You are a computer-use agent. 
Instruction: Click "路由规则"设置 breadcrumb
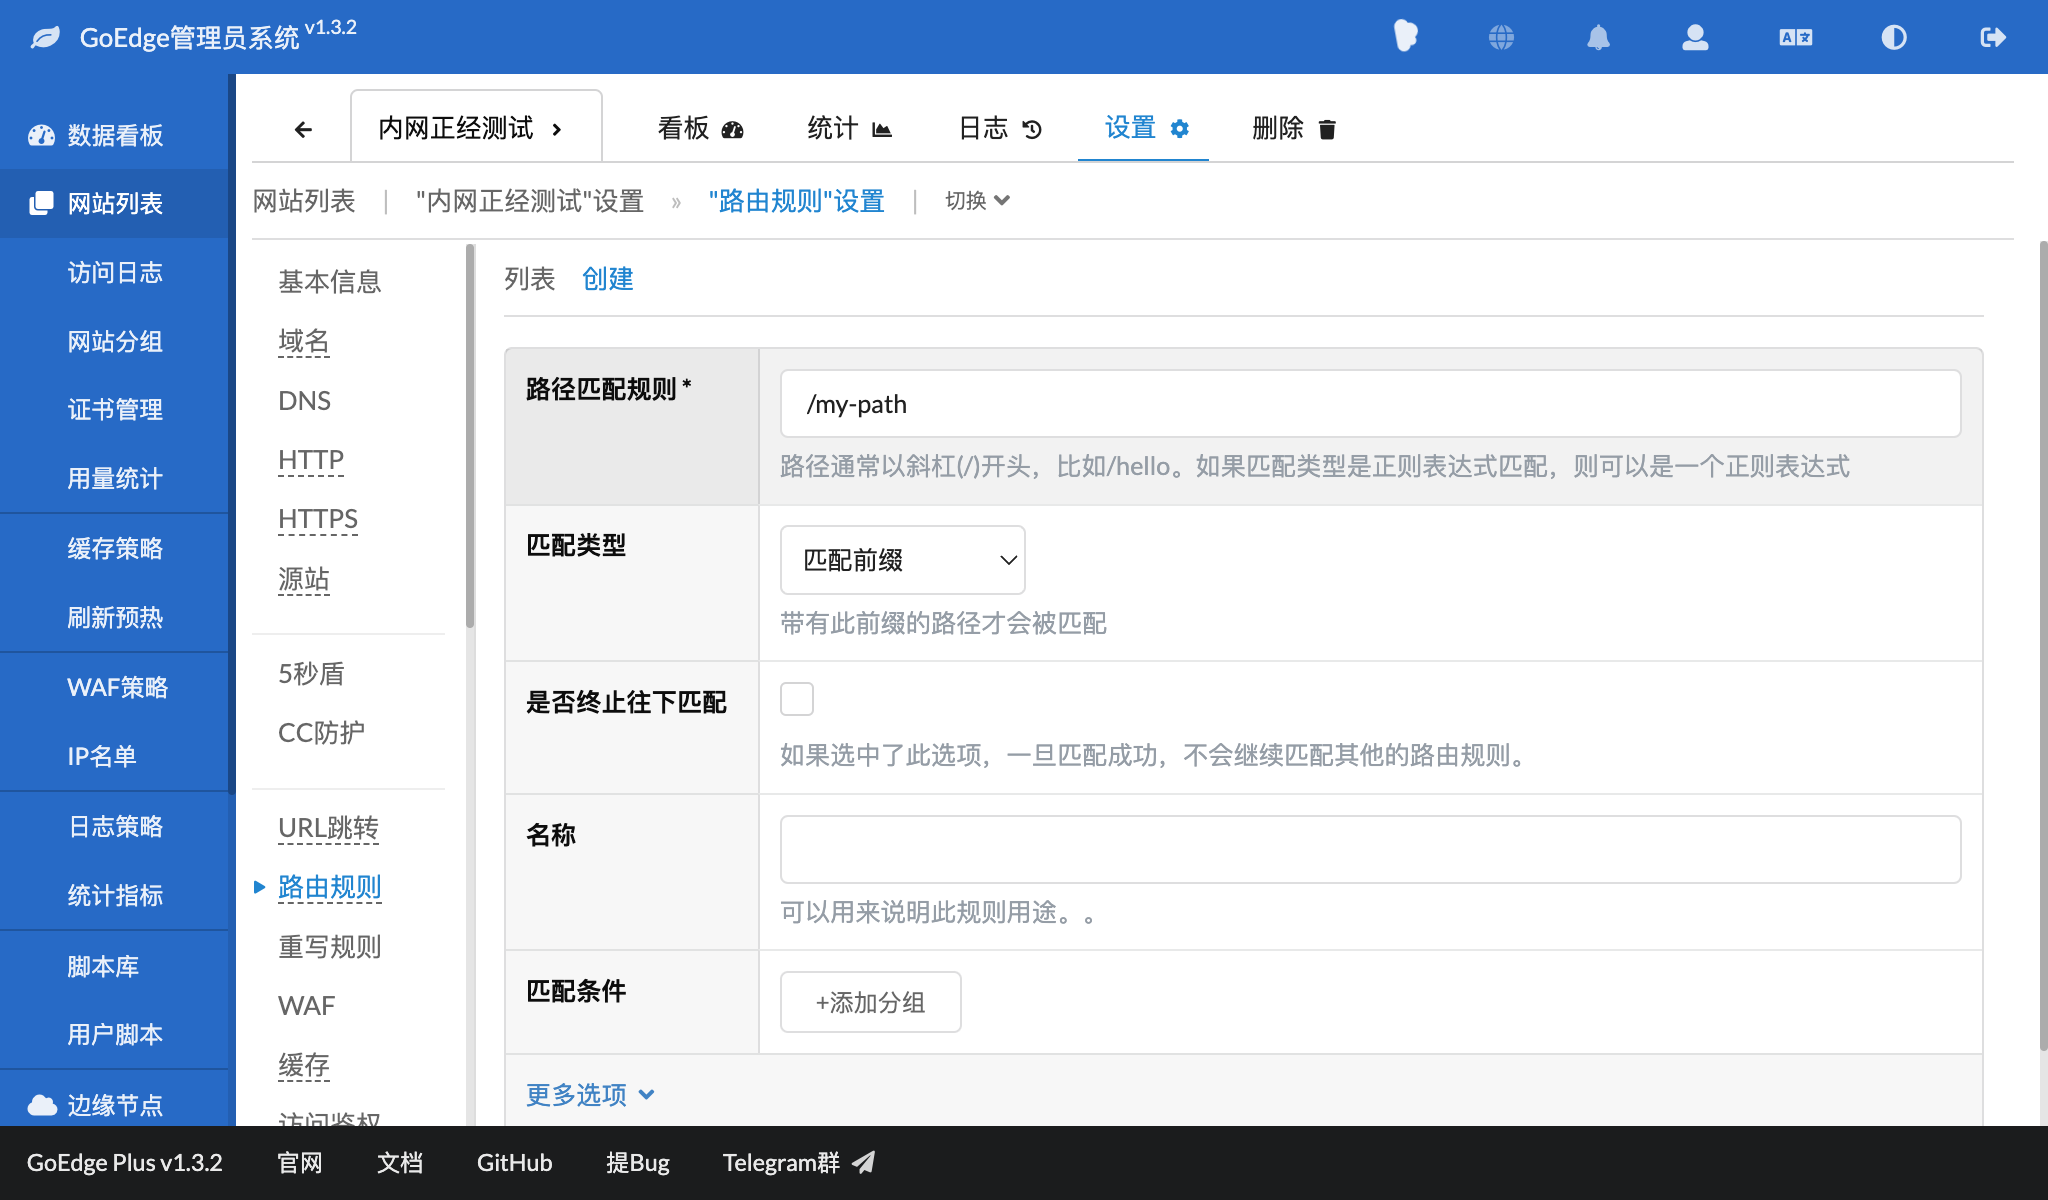coord(797,201)
